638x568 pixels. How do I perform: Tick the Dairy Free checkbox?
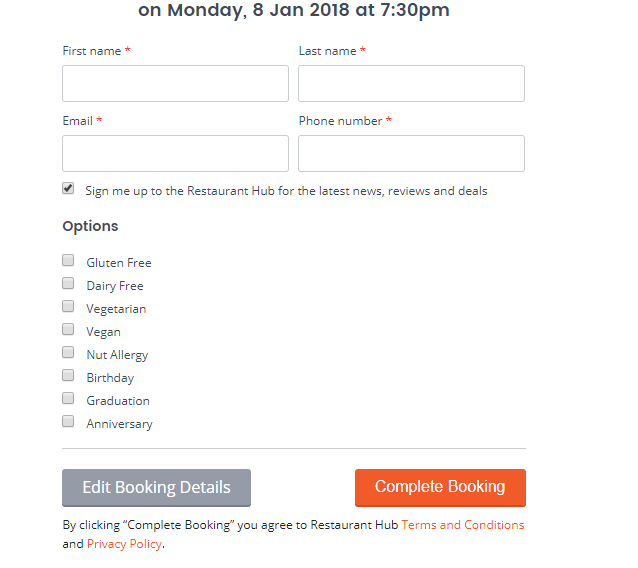pyautogui.click(x=68, y=283)
